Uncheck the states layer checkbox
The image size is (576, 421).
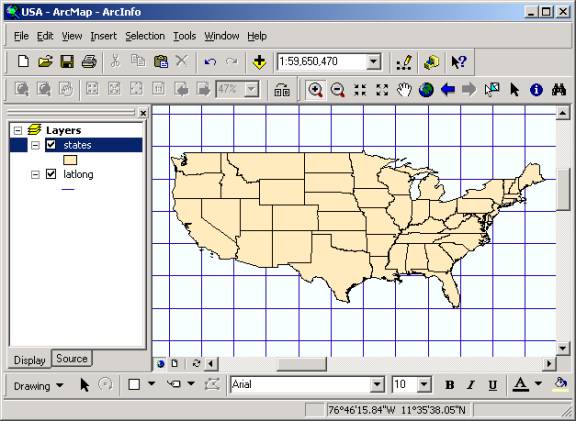pos(51,145)
